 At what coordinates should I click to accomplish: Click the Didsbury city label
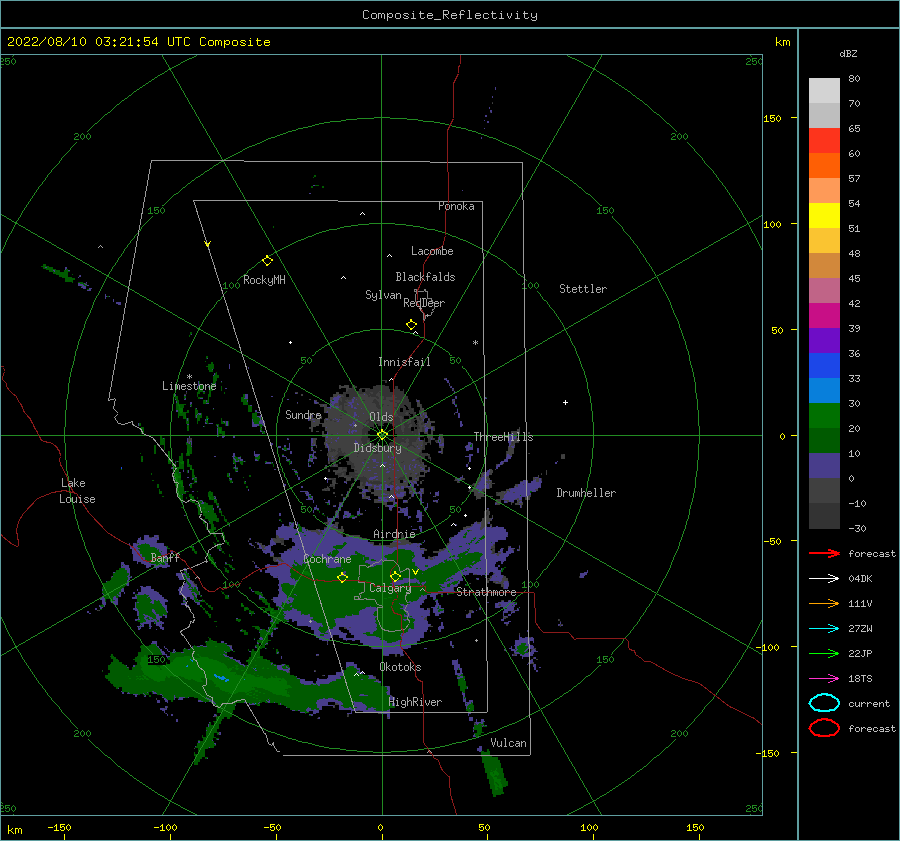[x=377, y=448]
